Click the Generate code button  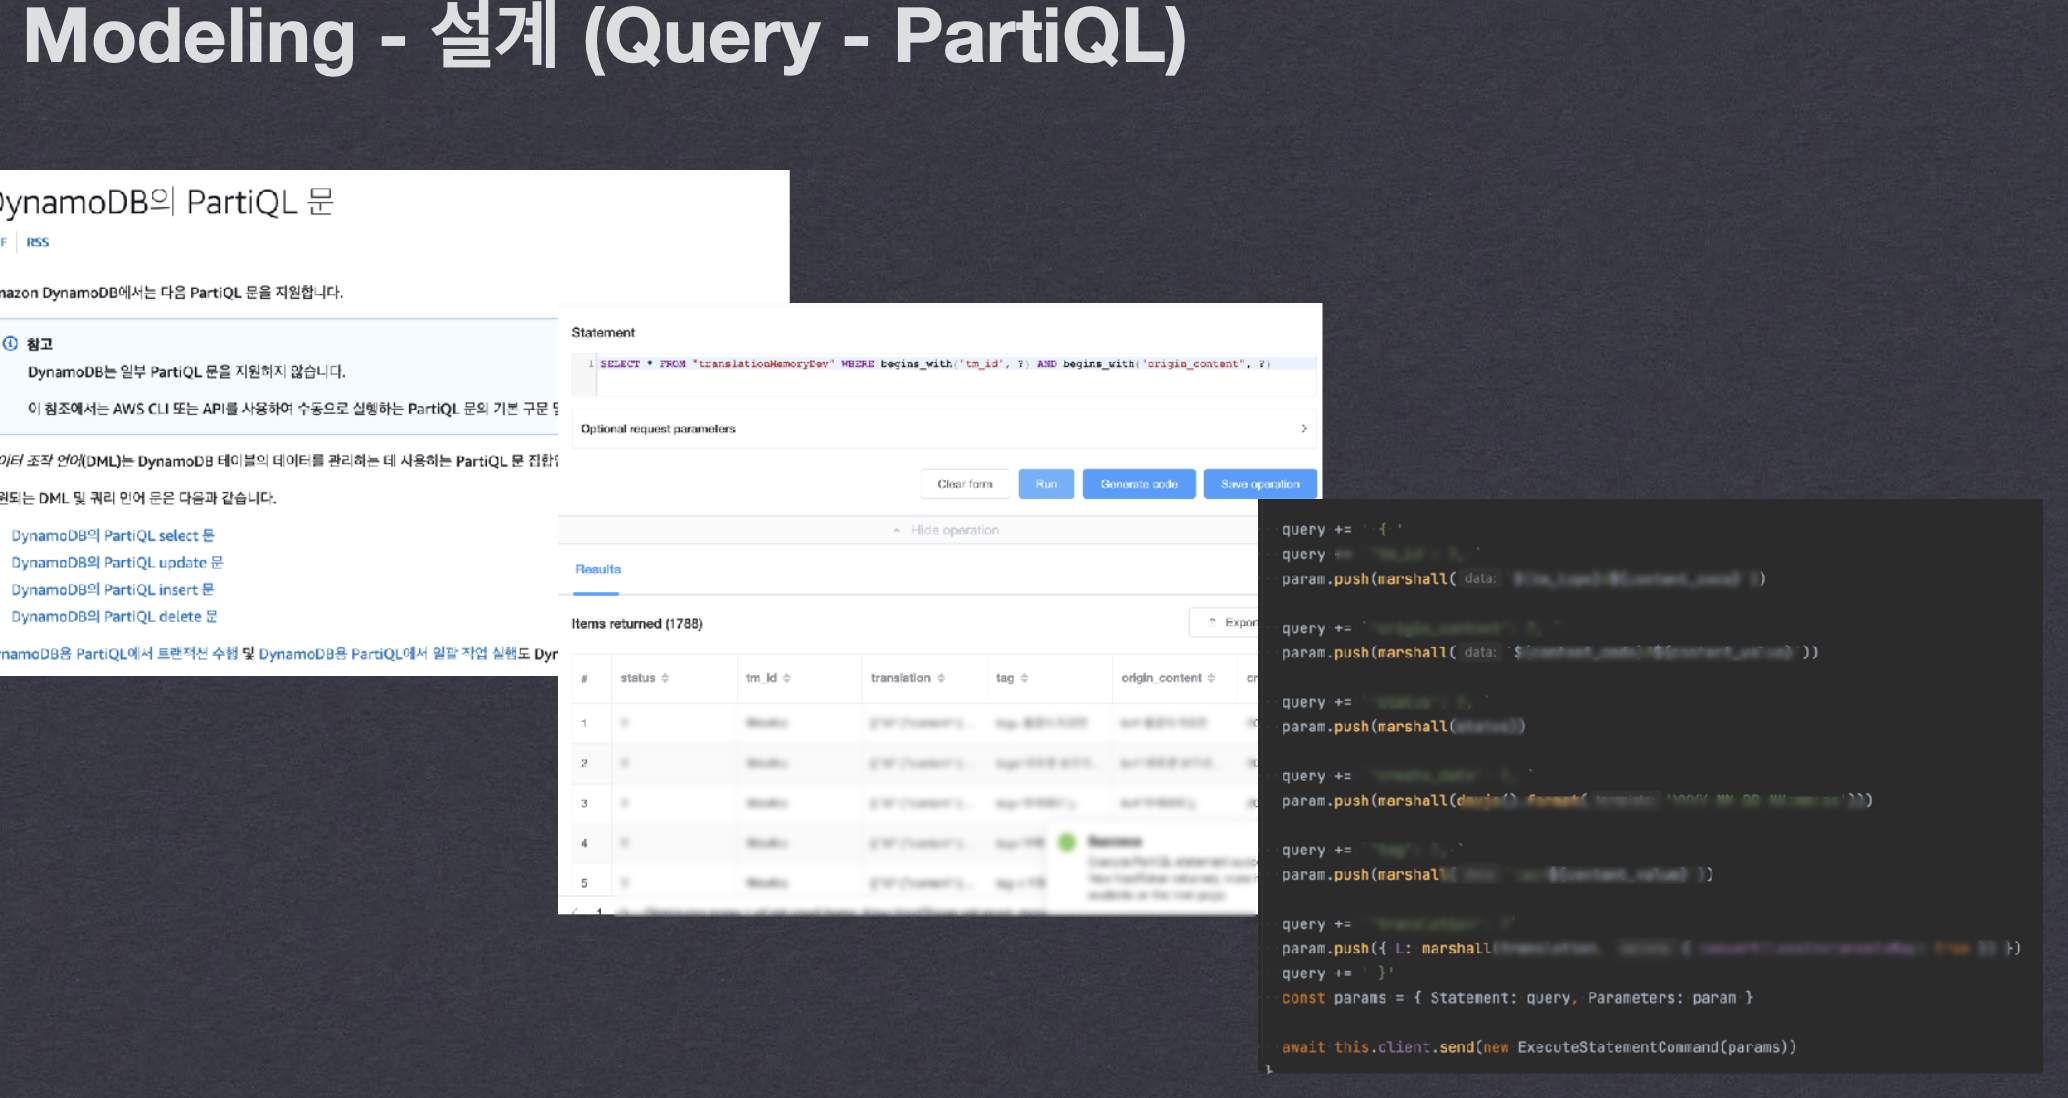(x=1138, y=484)
